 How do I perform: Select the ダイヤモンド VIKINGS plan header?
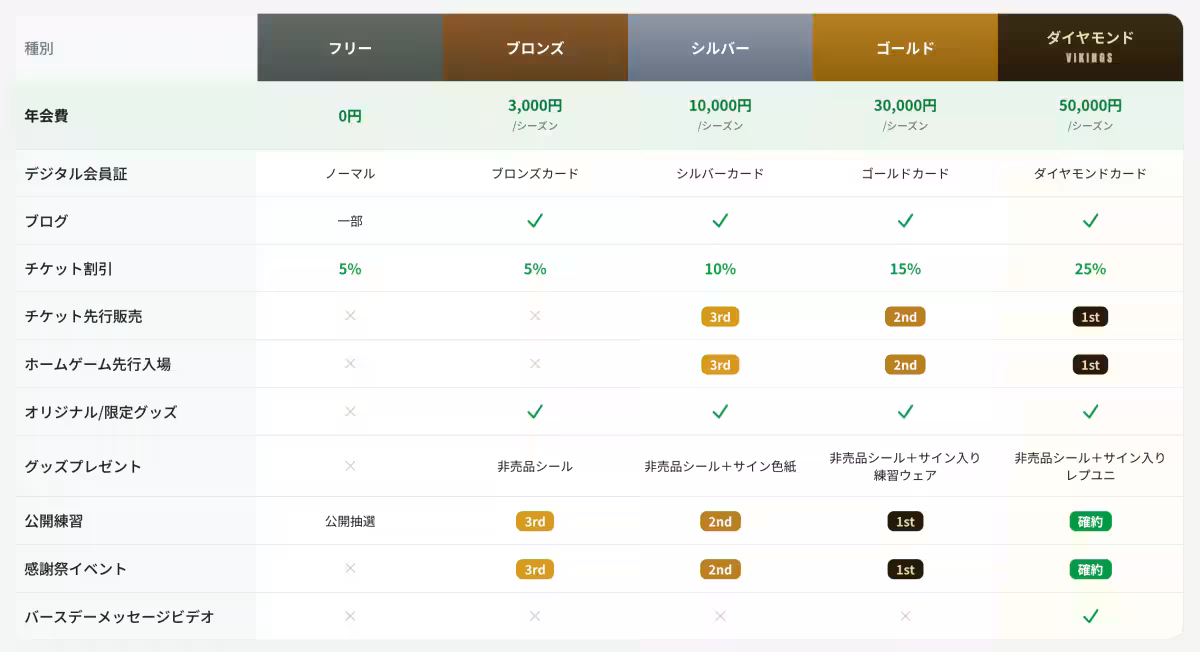coord(1090,47)
